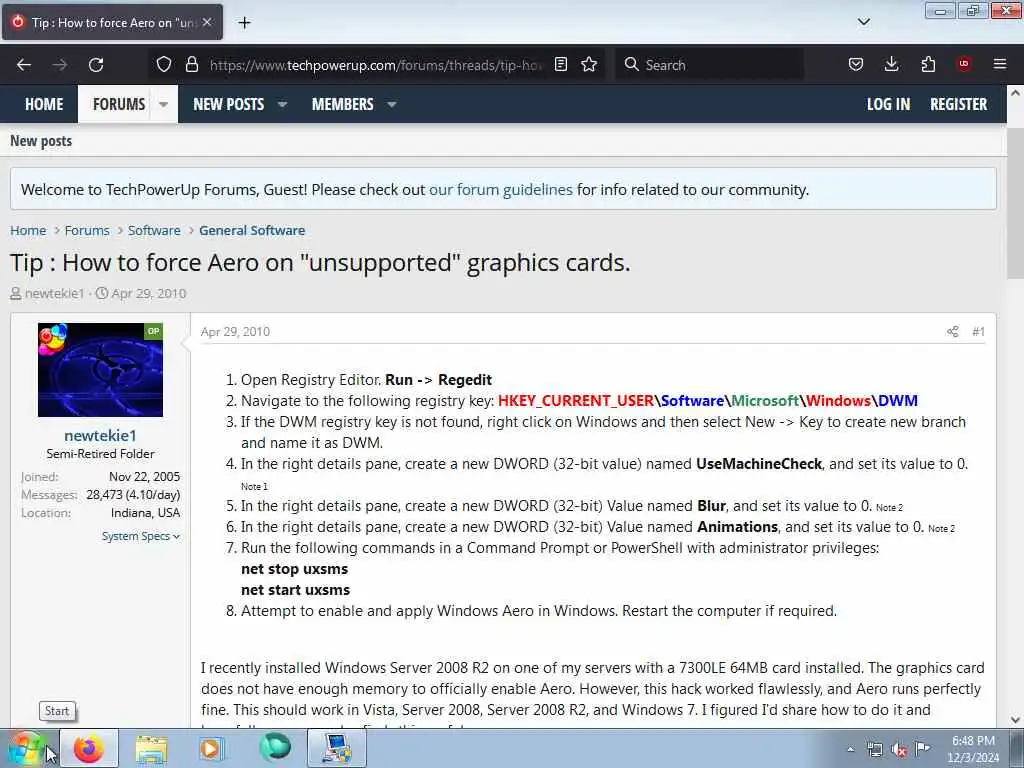Click the LOG IN link
The height and width of the screenshot is (768, 1024).
[888, 104]
